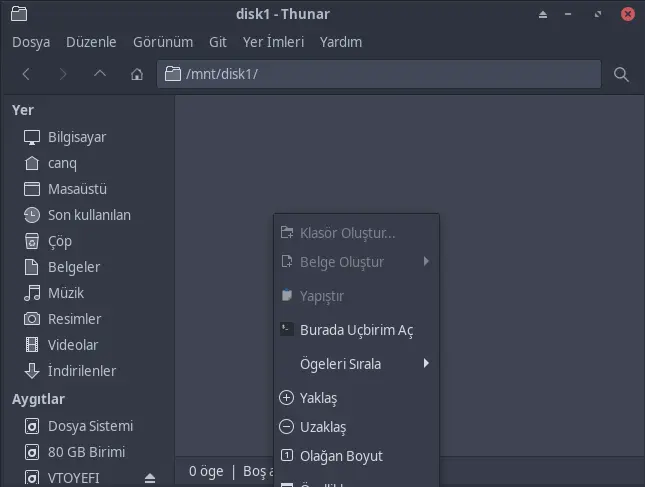Open the Yardım menu
645x487 pixels.
[341, 42]
